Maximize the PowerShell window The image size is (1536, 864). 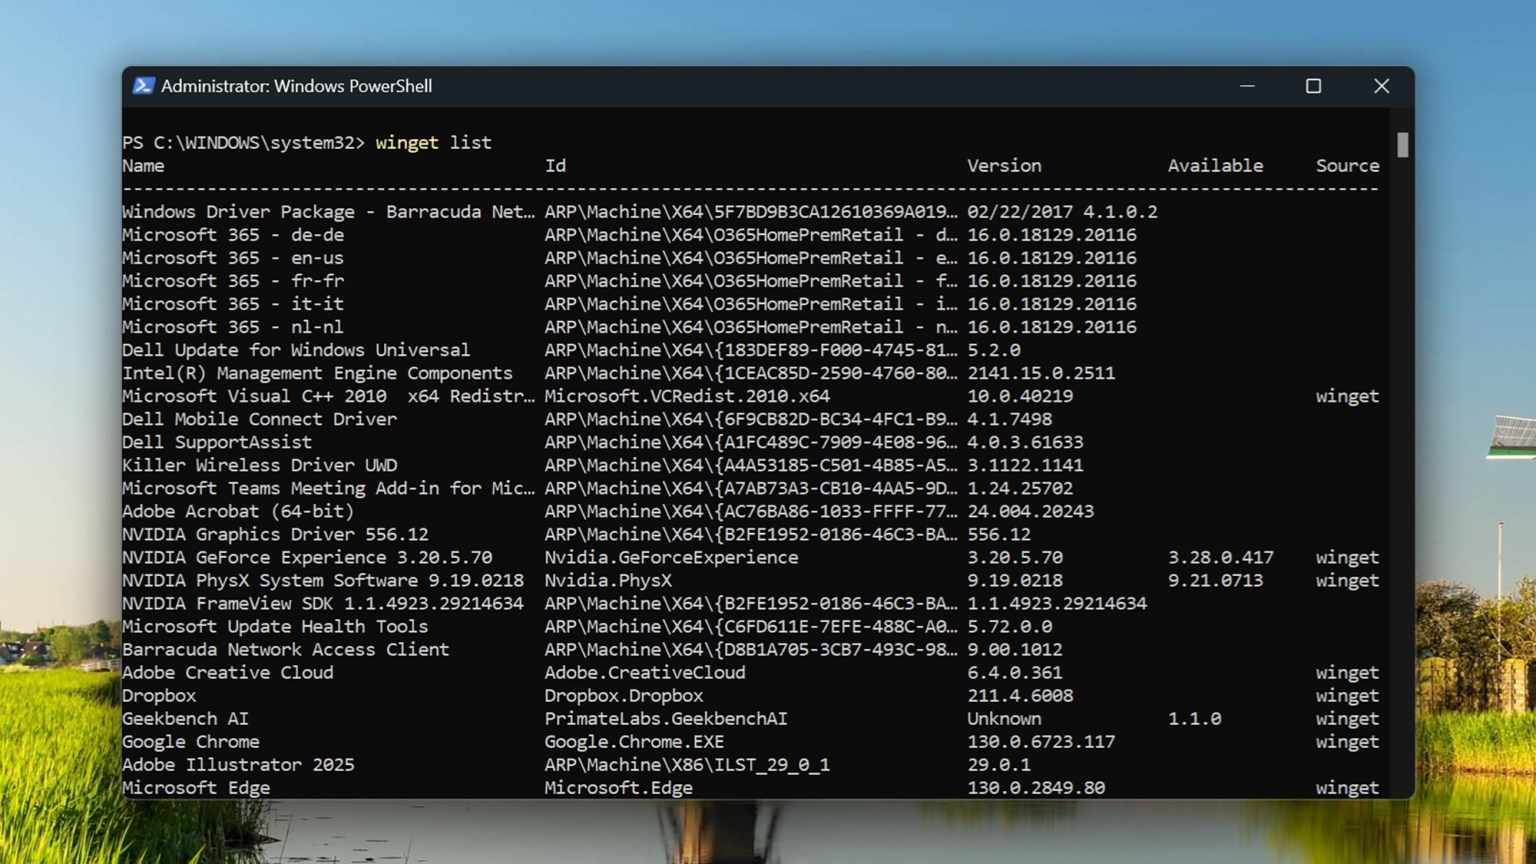pos(1314,86)
